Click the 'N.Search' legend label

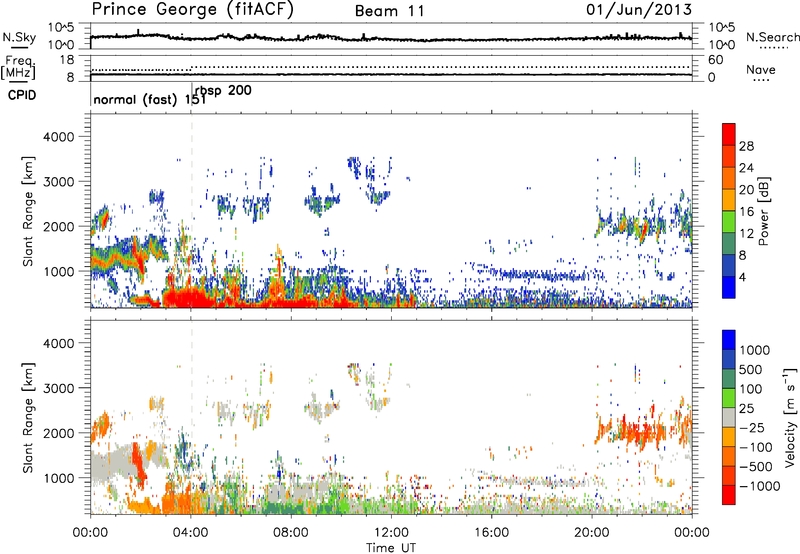772,37
